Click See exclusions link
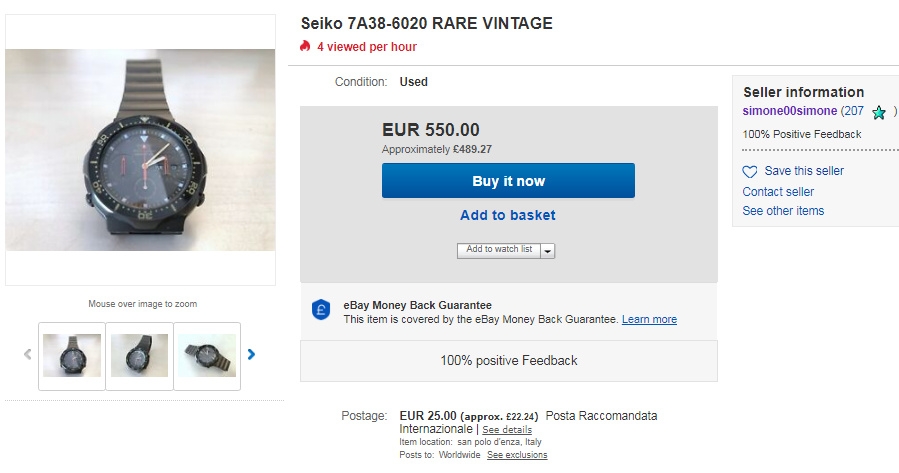Screen dimensions: 899x473 (517, 455)
